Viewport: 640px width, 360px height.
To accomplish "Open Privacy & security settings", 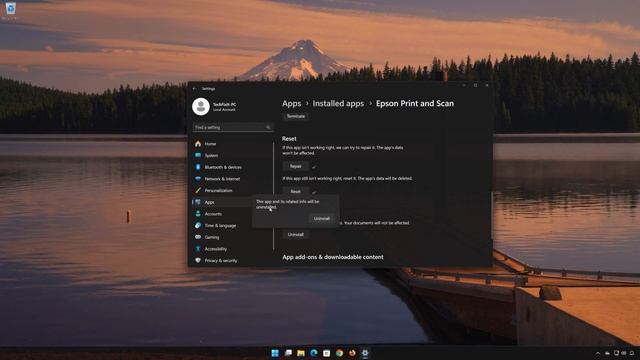I will tap(222, 260).
